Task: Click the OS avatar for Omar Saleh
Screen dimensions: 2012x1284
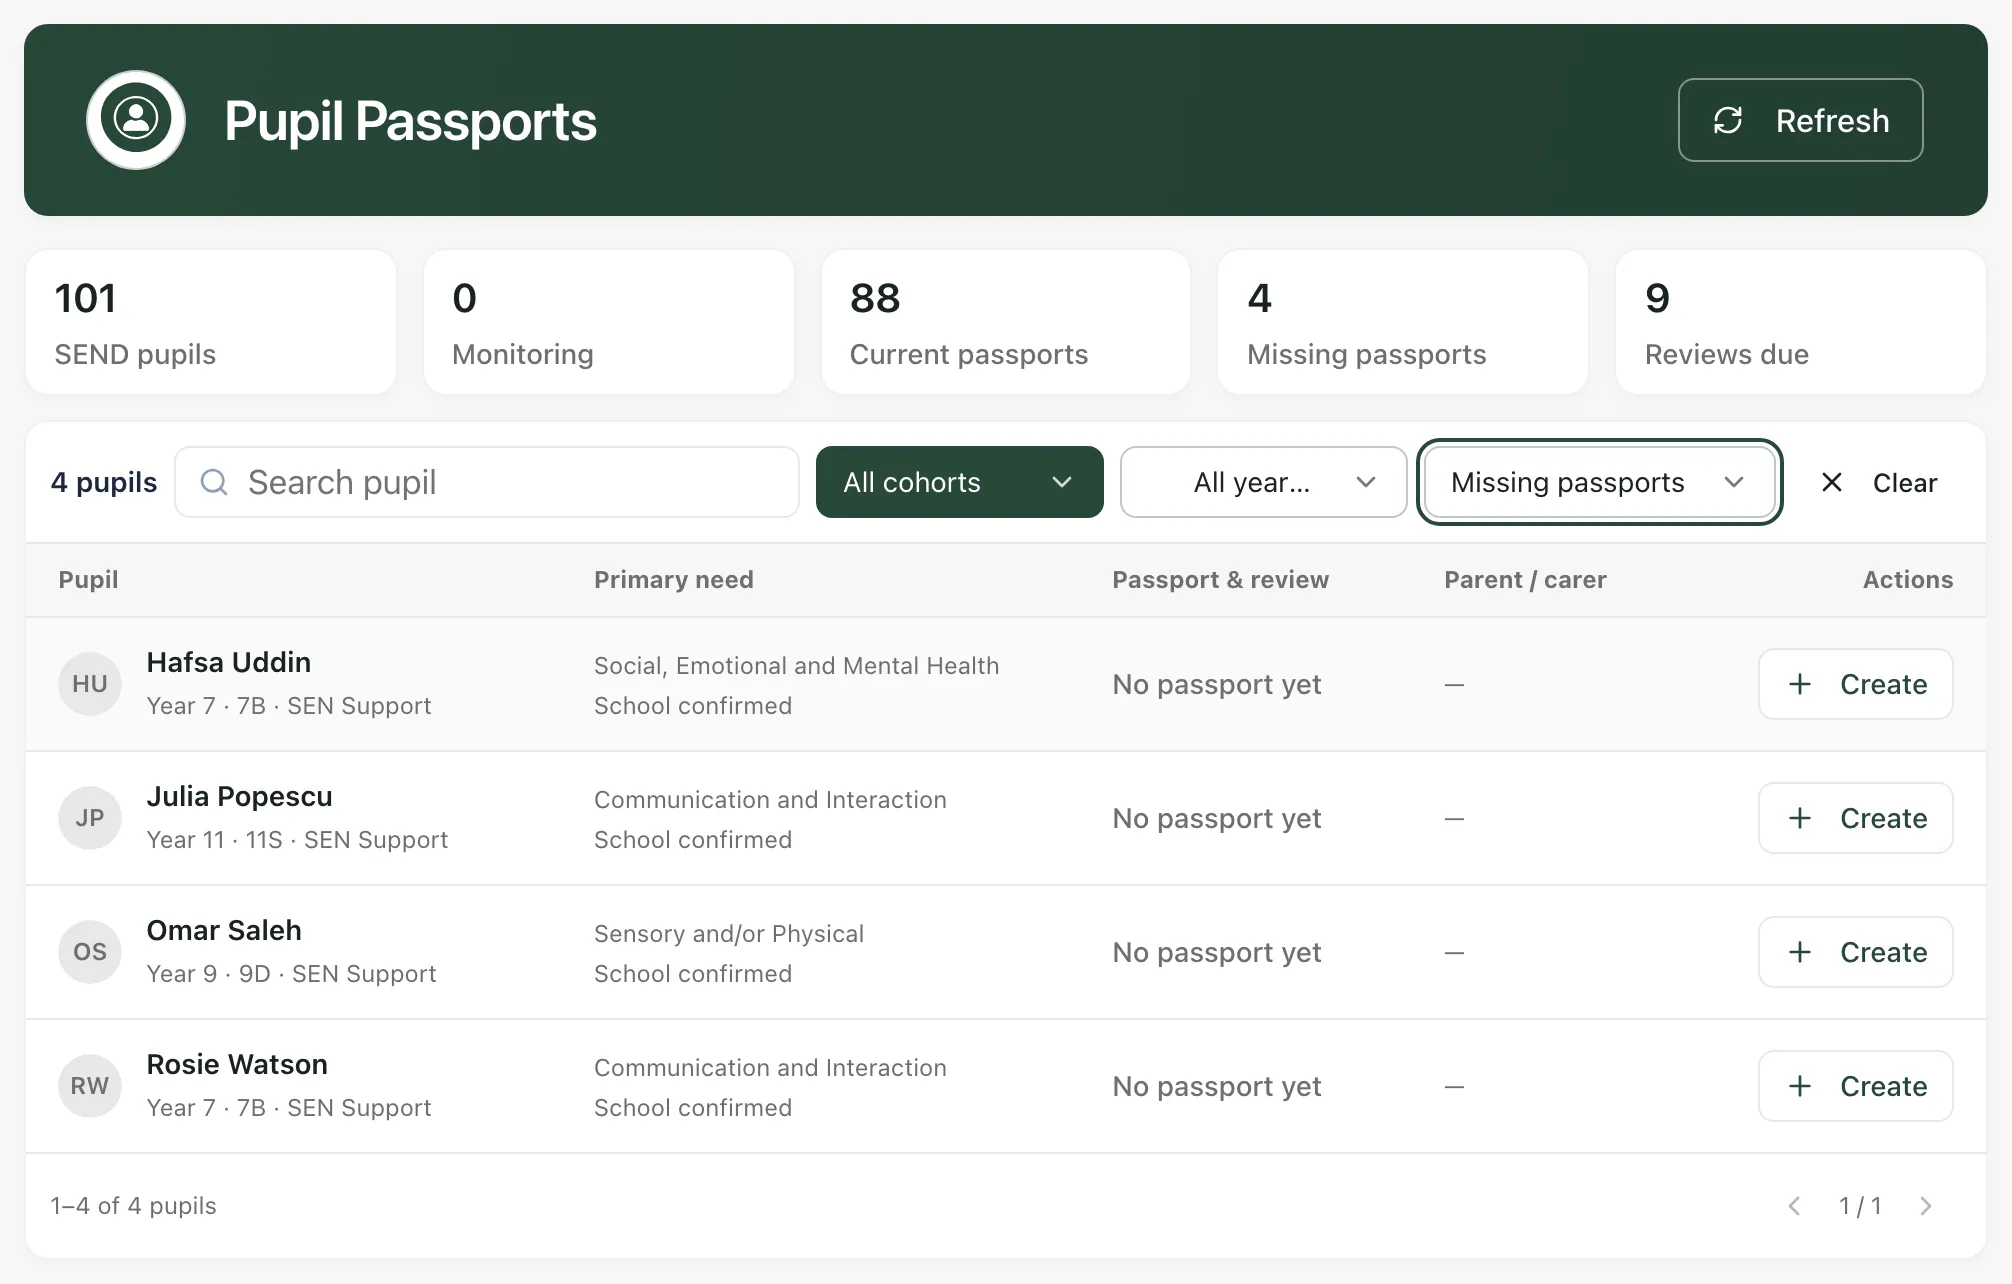Action: (90, 952)
